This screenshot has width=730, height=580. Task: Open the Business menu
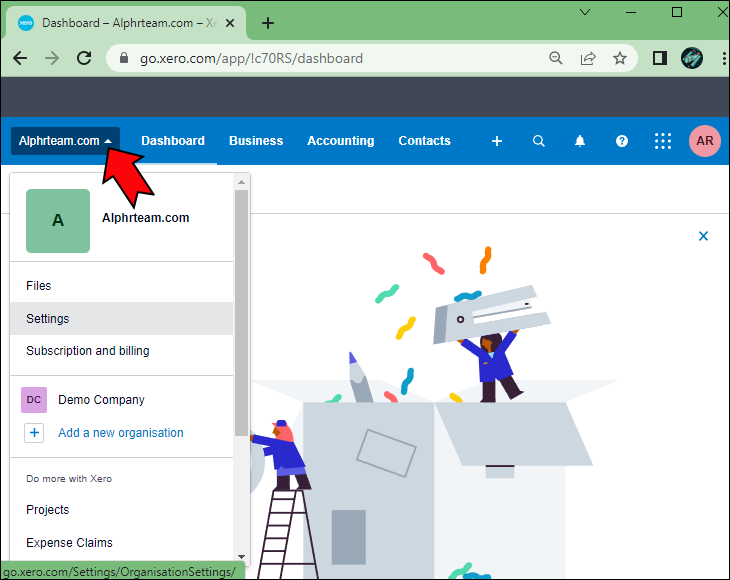256,141
